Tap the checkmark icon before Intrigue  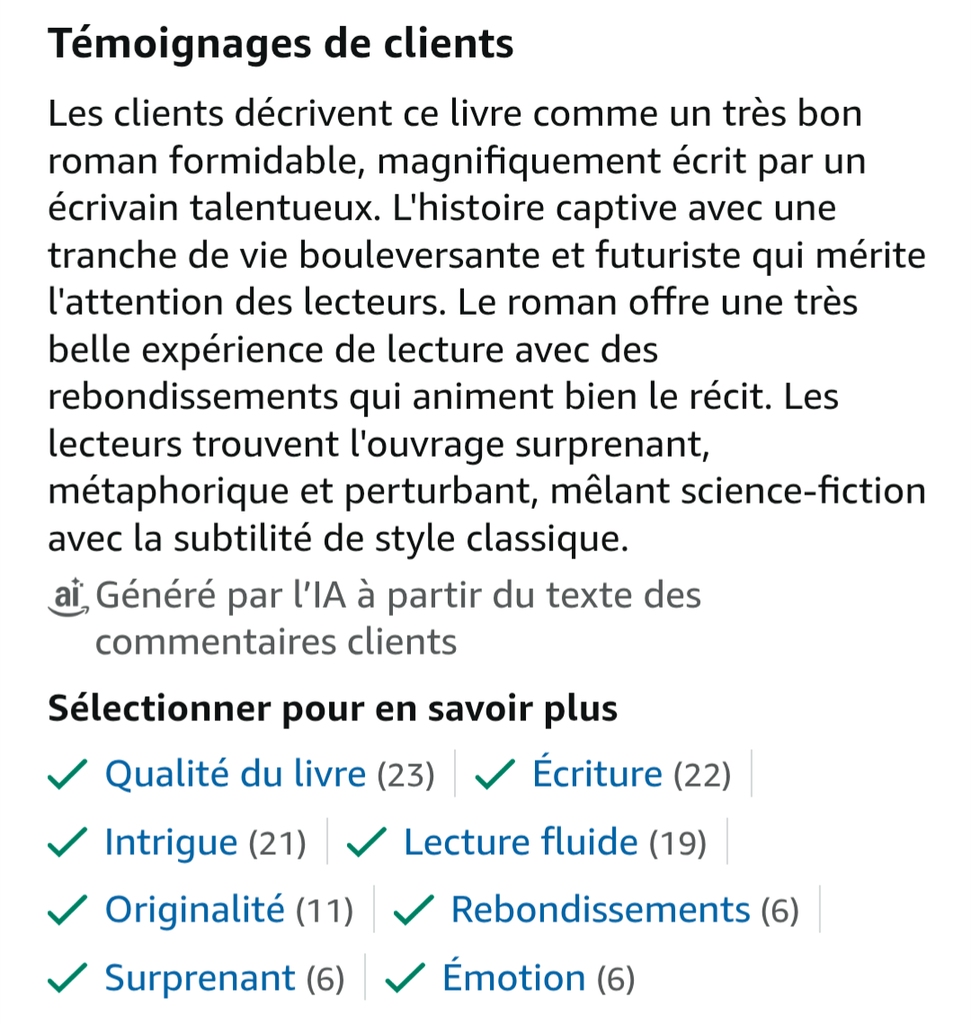tap(67, 843)
